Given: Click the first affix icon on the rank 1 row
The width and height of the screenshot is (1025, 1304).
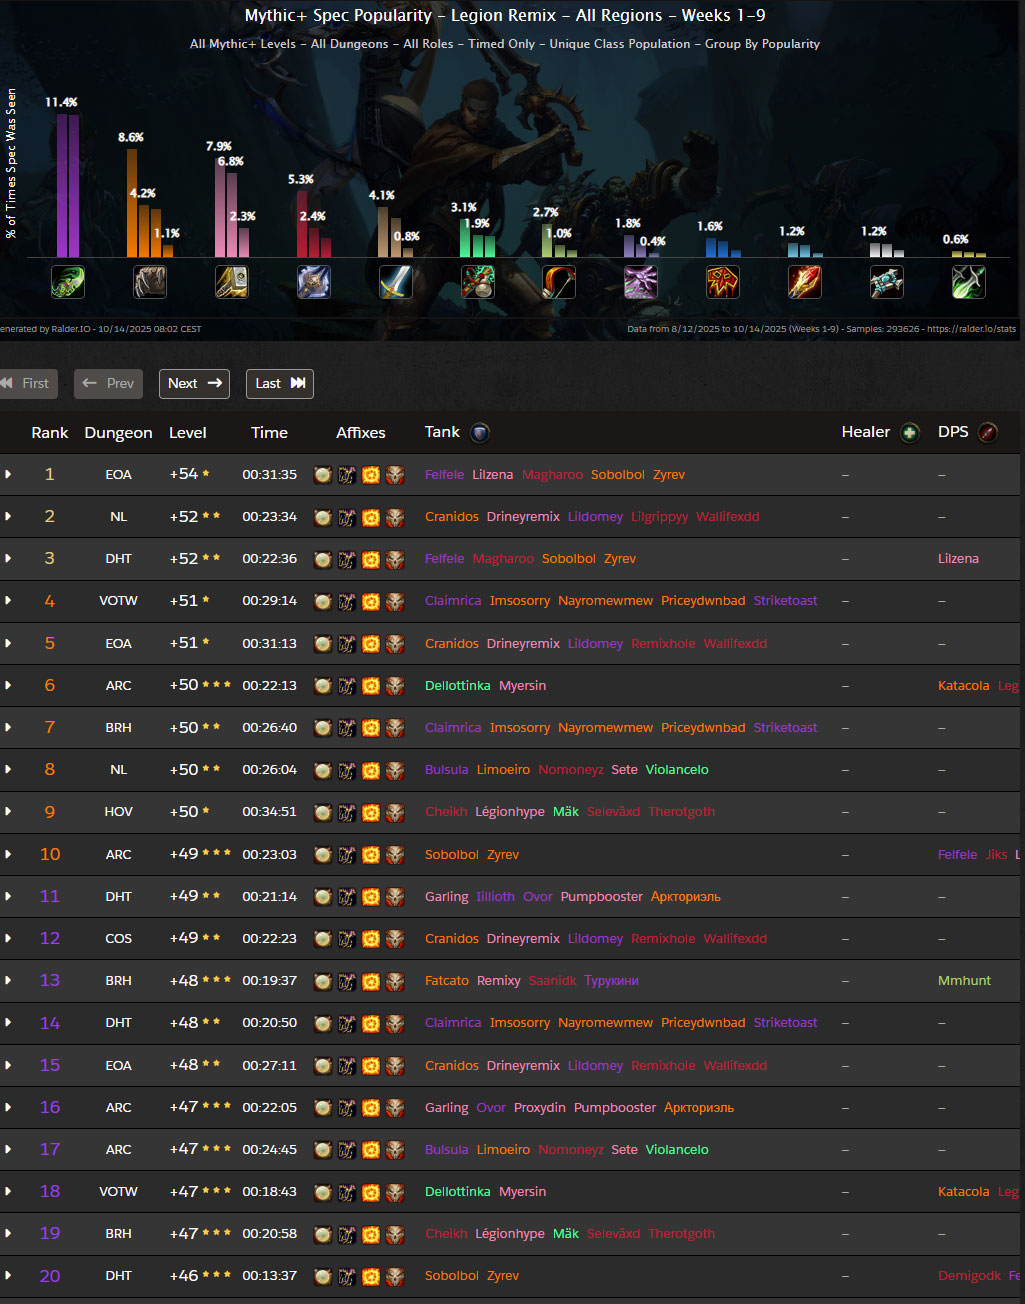Looking at the screenshot, I should [322, 475].
